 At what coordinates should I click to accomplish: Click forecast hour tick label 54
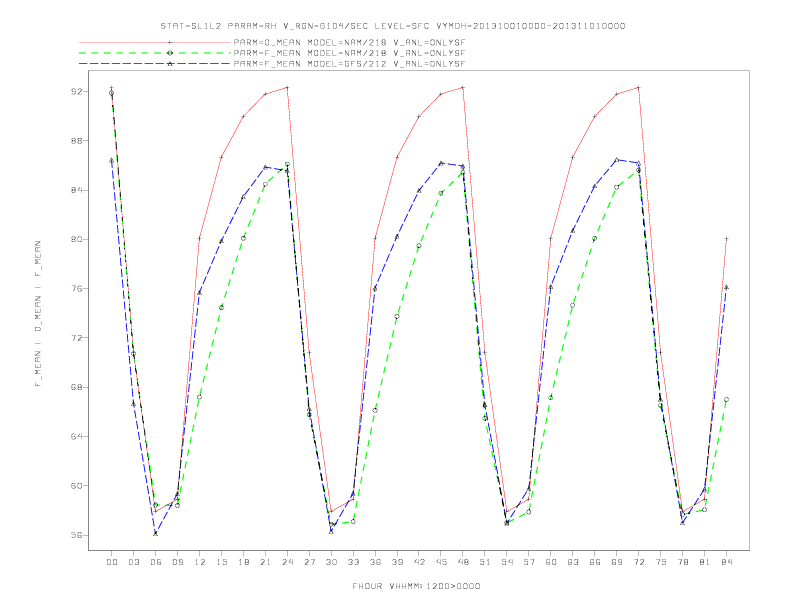pyautogui.click(x=507, y=562)
